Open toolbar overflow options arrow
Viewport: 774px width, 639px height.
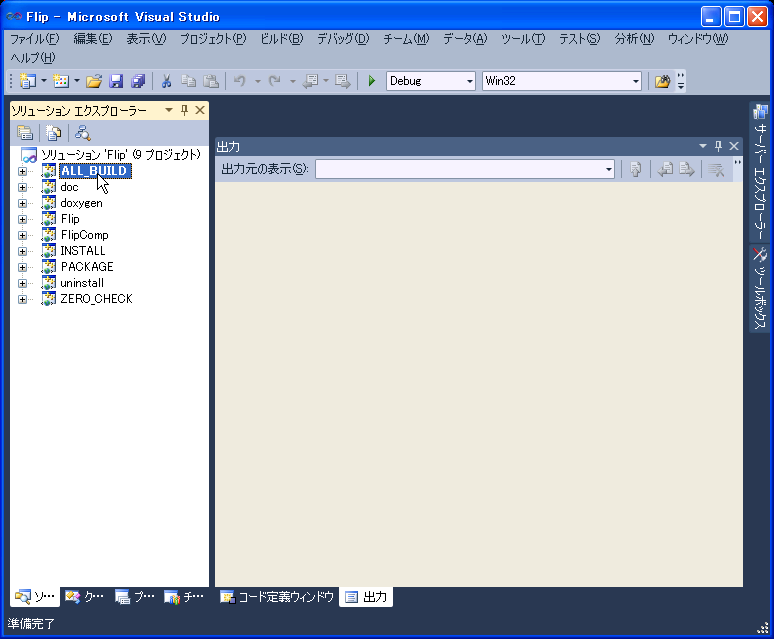pyautogui.click(x=681, y=81)
